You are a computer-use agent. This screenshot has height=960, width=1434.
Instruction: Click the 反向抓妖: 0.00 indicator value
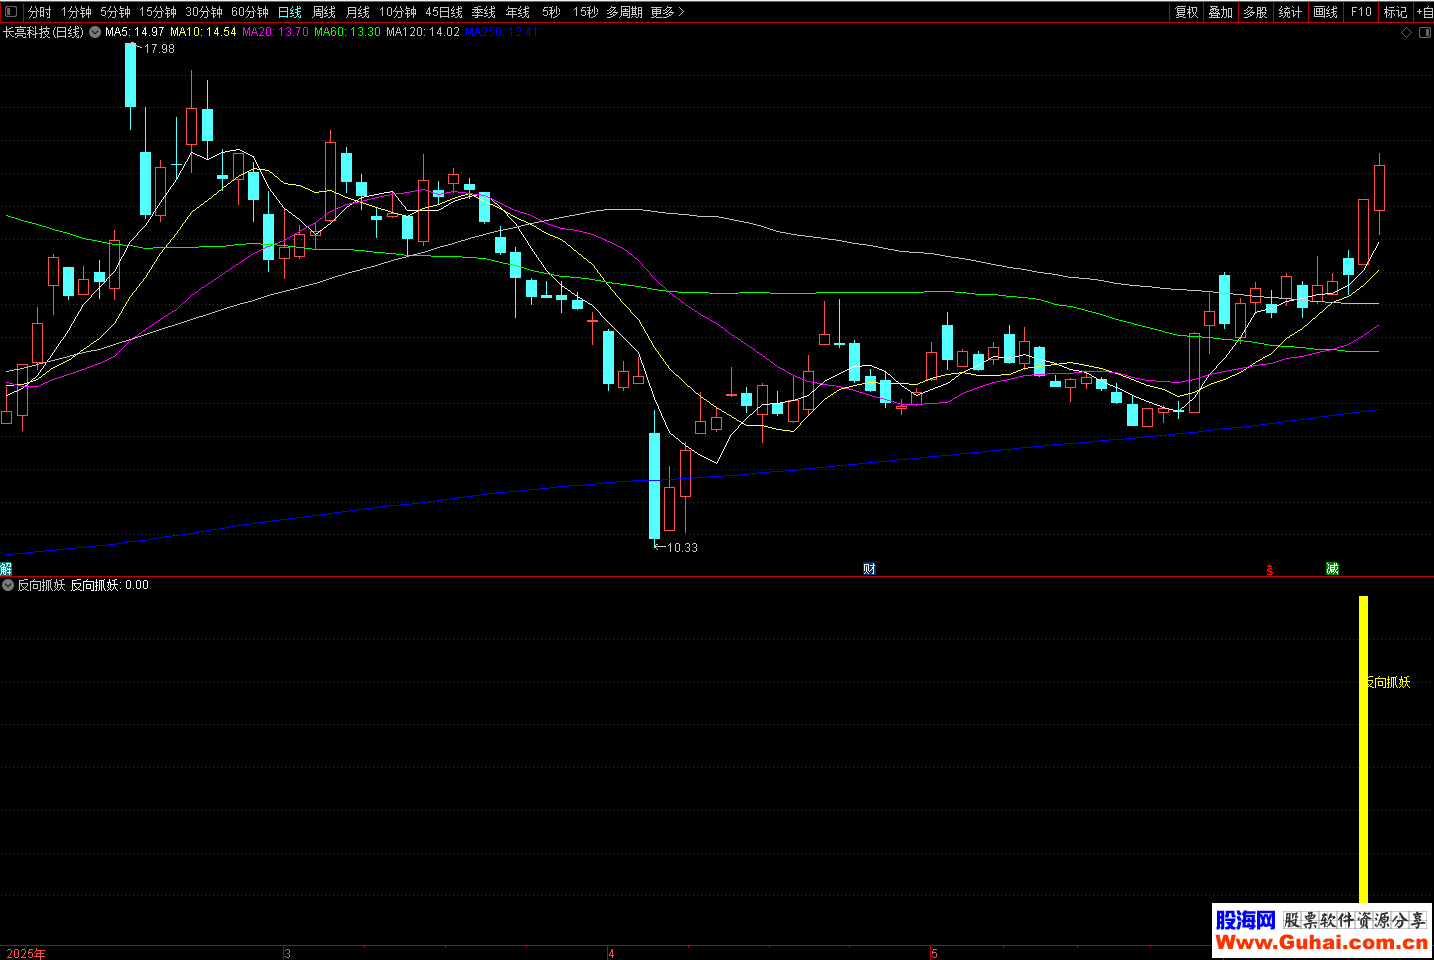[x=109, y=585]
